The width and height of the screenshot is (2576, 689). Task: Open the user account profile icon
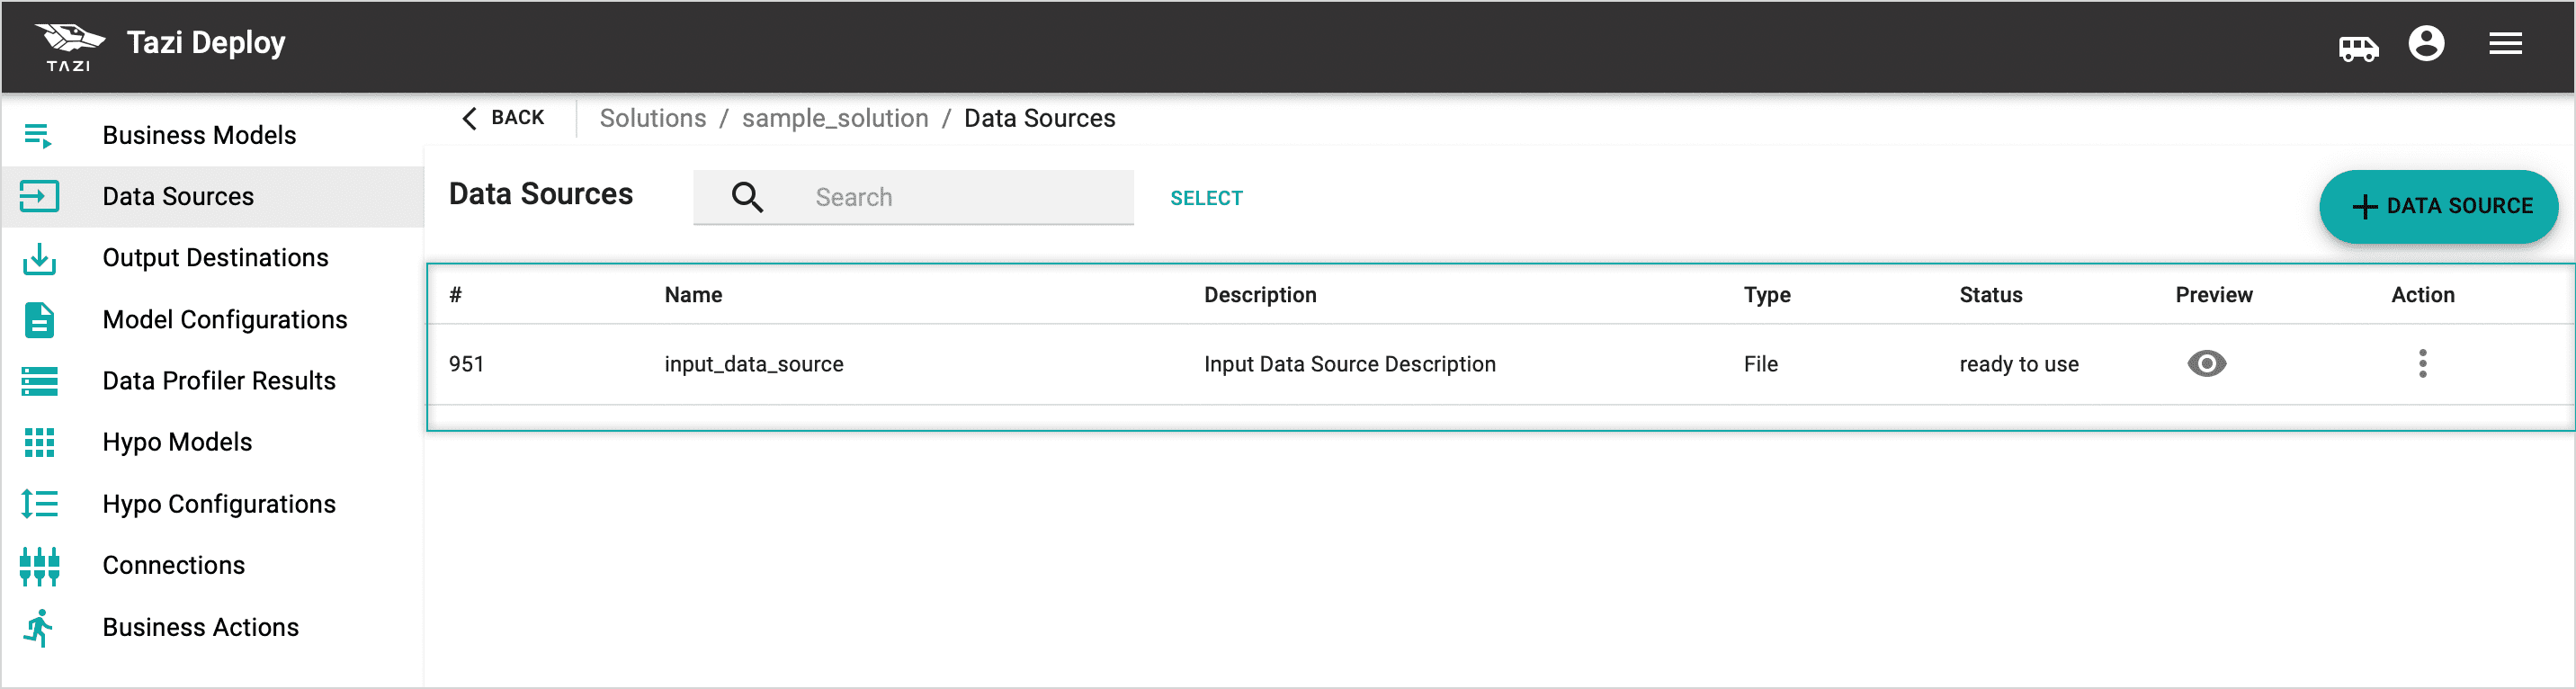(2426, 44)
